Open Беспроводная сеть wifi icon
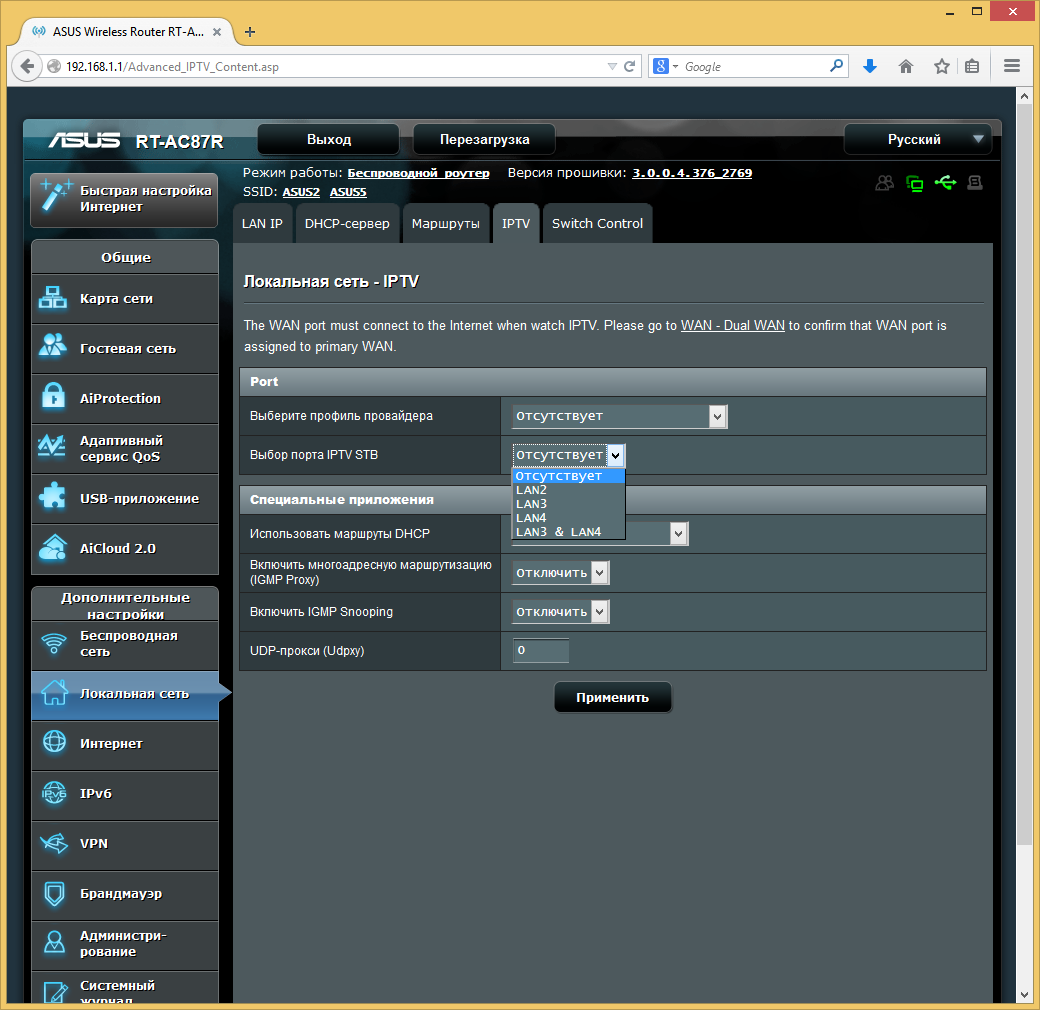This screenshot has height=1010, width=1040. [x=54, y=643]
